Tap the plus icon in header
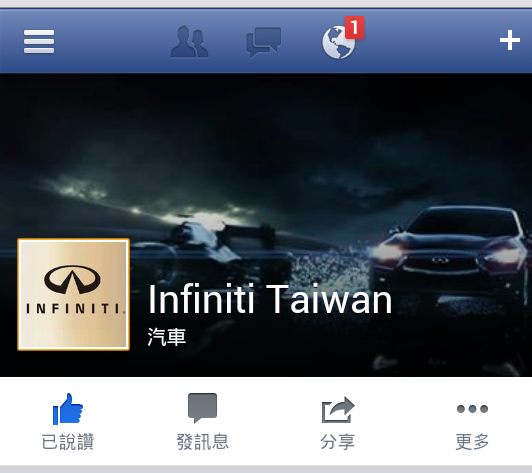Viewport: 532px width, 473px height. 510,40
